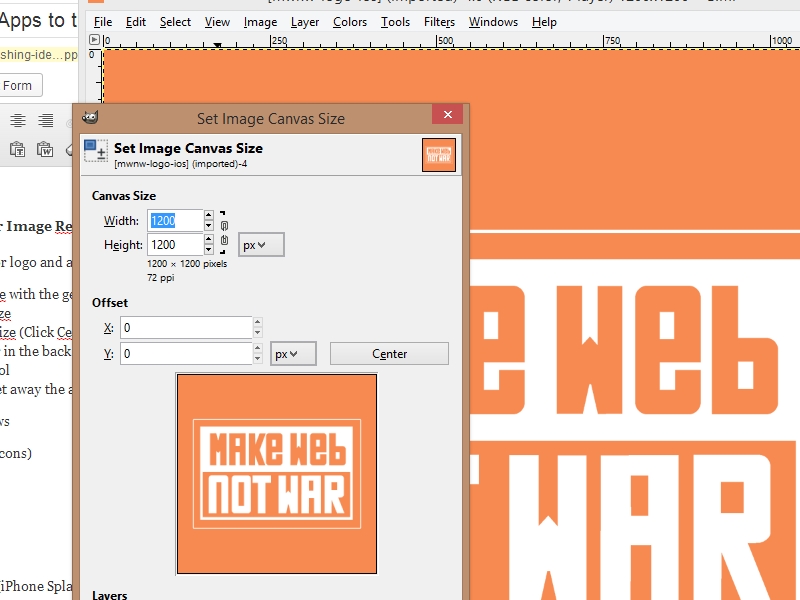This screenshot has height=600, width=800.
Task: Open the Image menu
Action: 260,22
